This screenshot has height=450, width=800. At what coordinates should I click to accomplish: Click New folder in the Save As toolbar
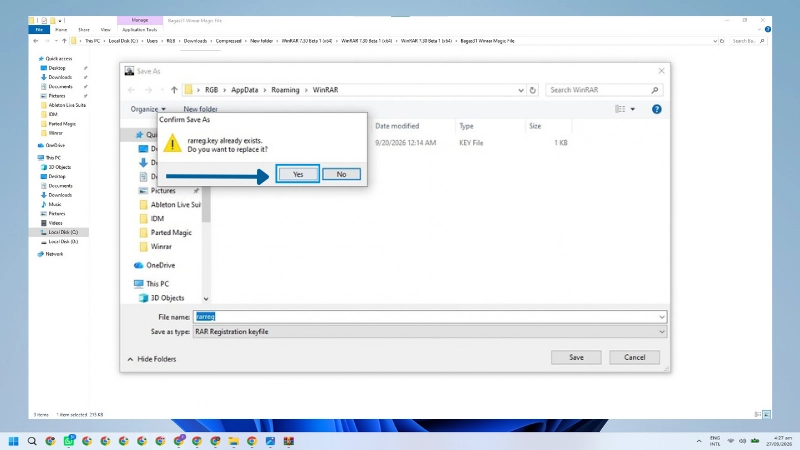point(200,109)
